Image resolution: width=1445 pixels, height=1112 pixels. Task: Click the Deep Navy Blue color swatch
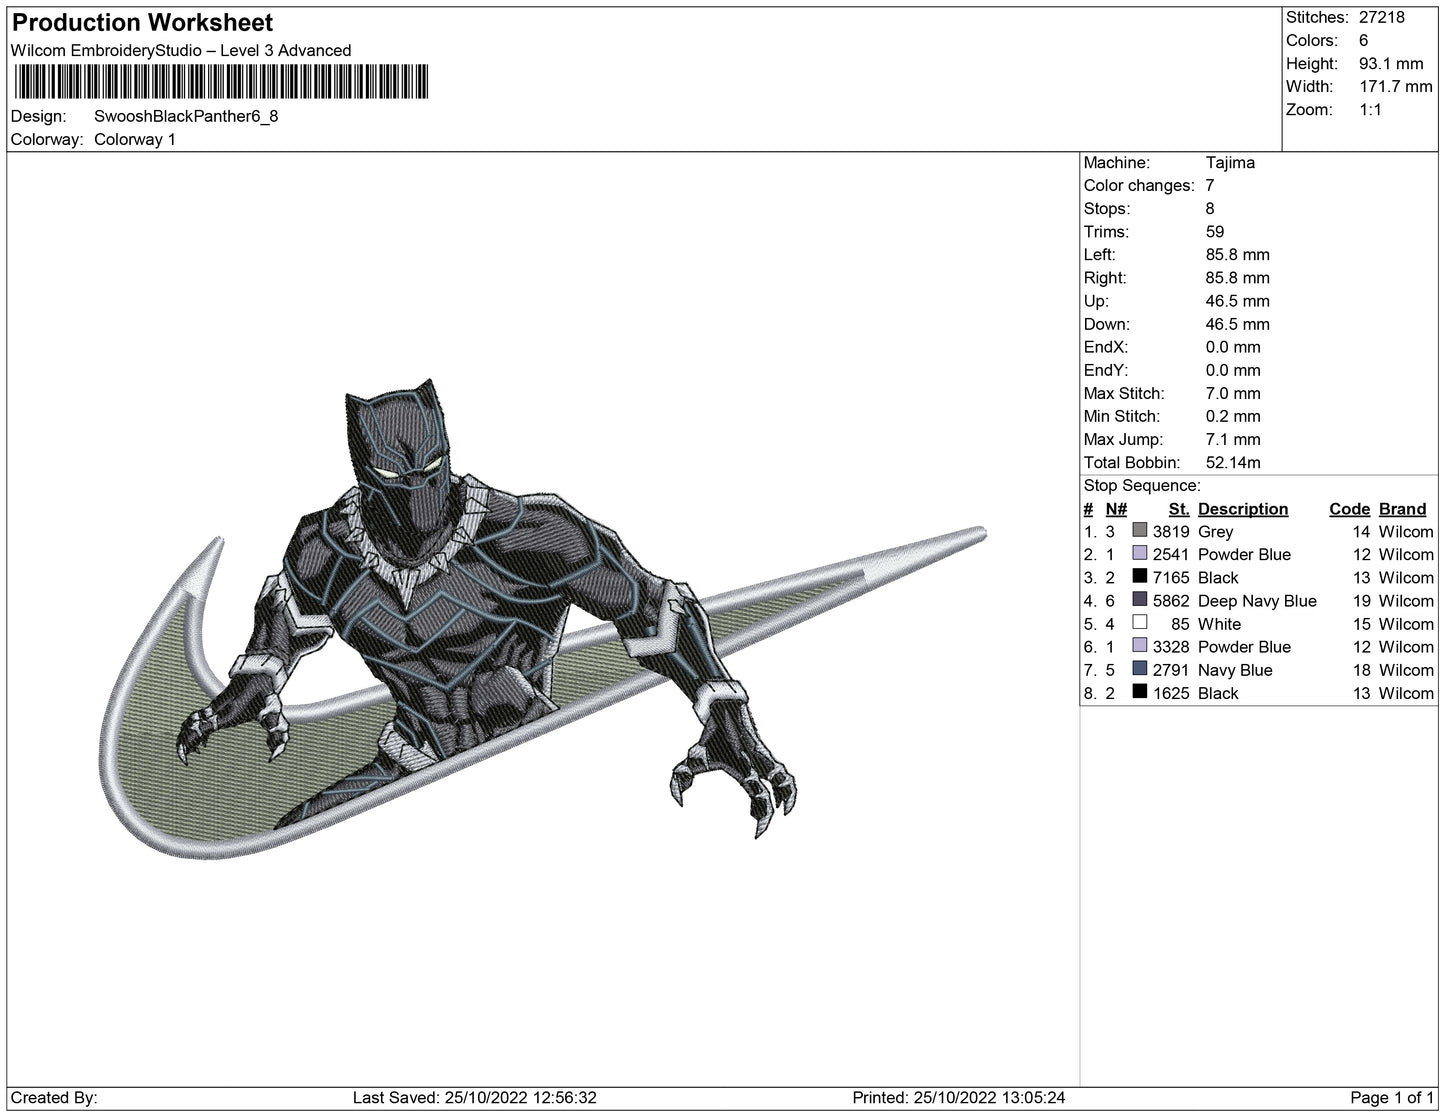(1140, 600)
